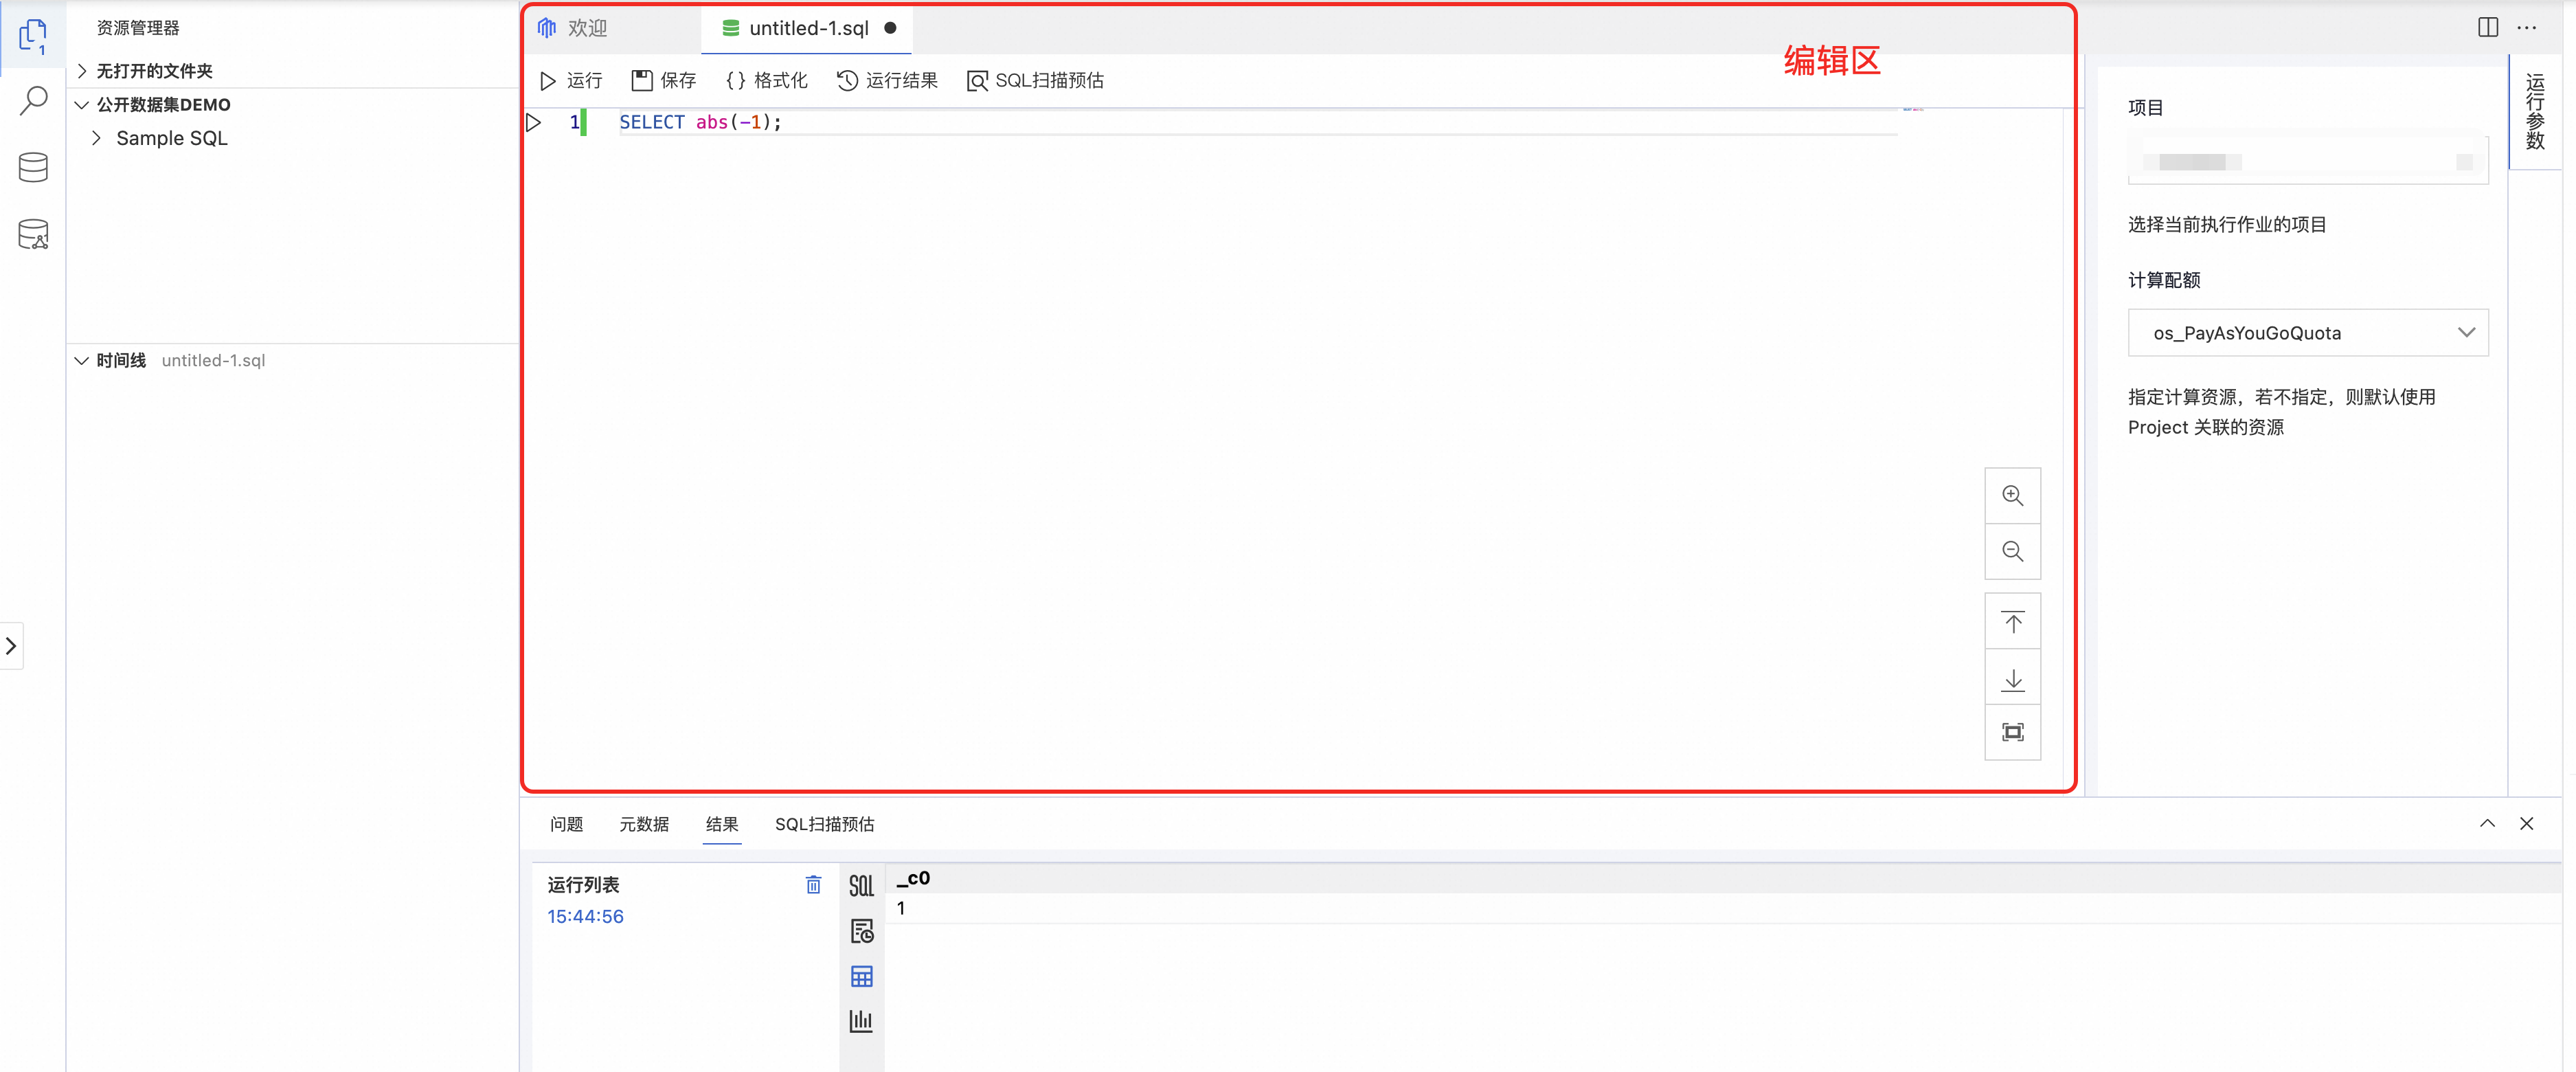Image resolution: width=2576 pixels, height=1072 pixels.
Task: Open the os_PayAsYouGoQuota dropdown
Action: pyautogui.click(x=2307, y=333)
